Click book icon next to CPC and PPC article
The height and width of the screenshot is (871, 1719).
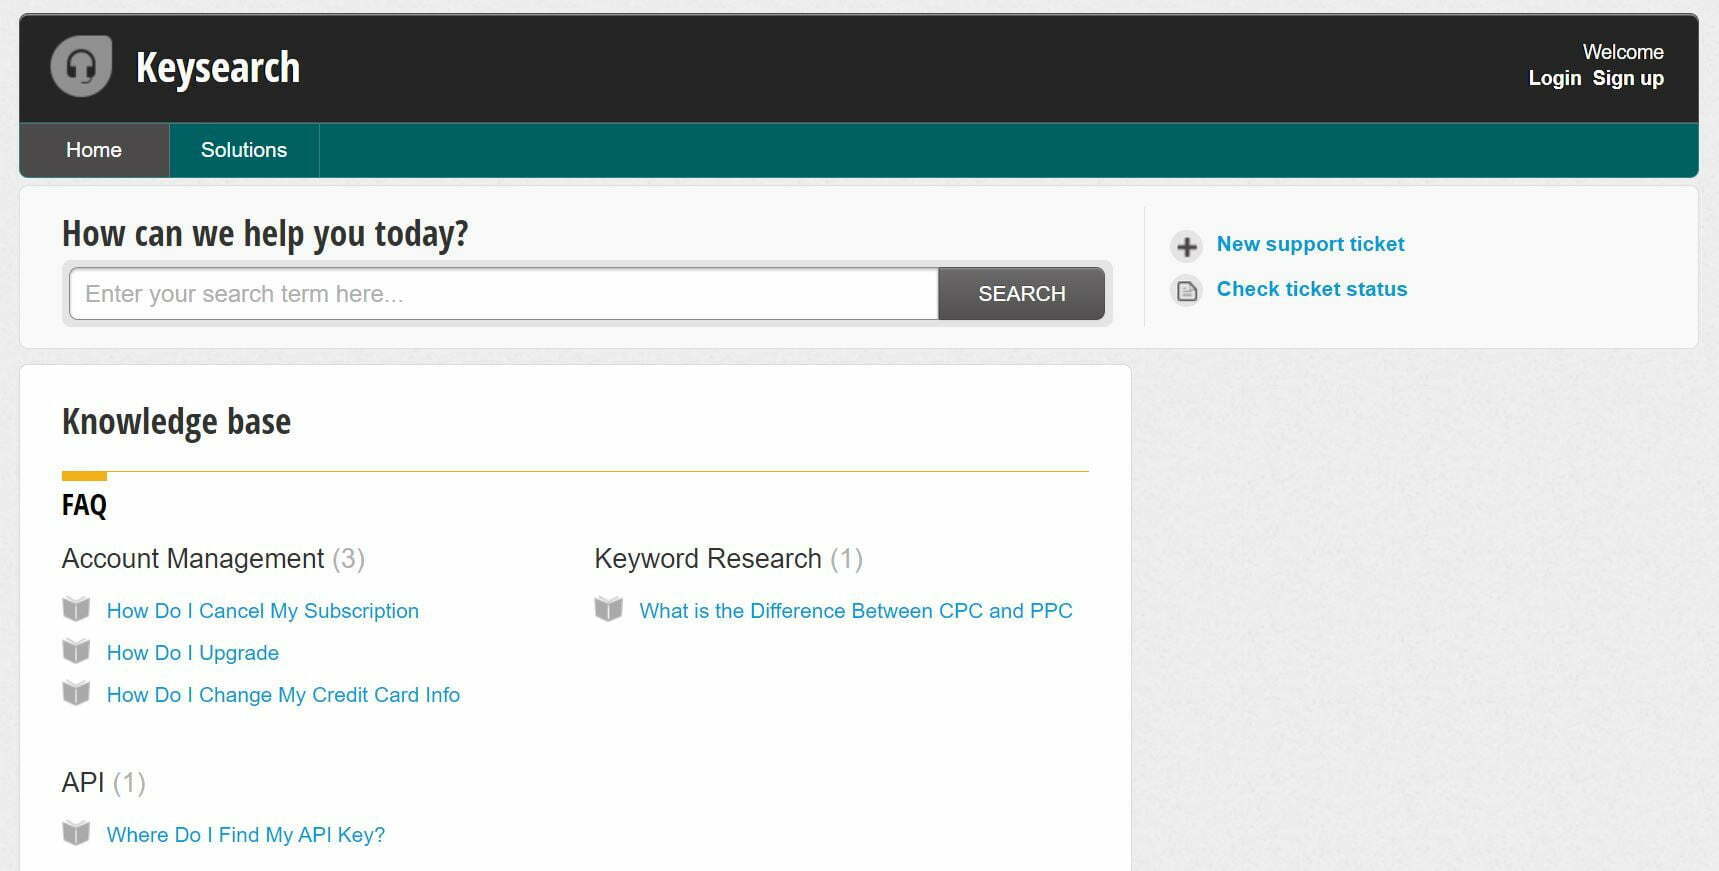[x=609, y=609]
